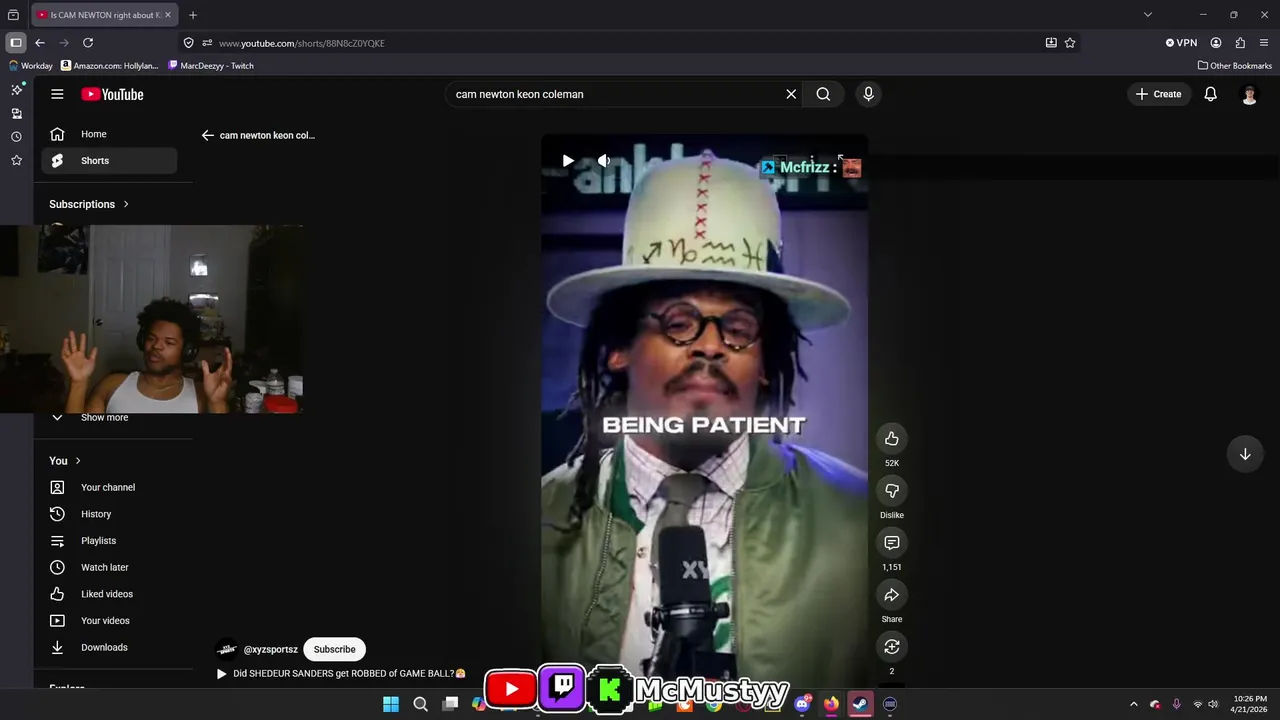Open the @xyzsportsz channel name
This screenshot has height=720, width=1280.
[x=271, y=649]
